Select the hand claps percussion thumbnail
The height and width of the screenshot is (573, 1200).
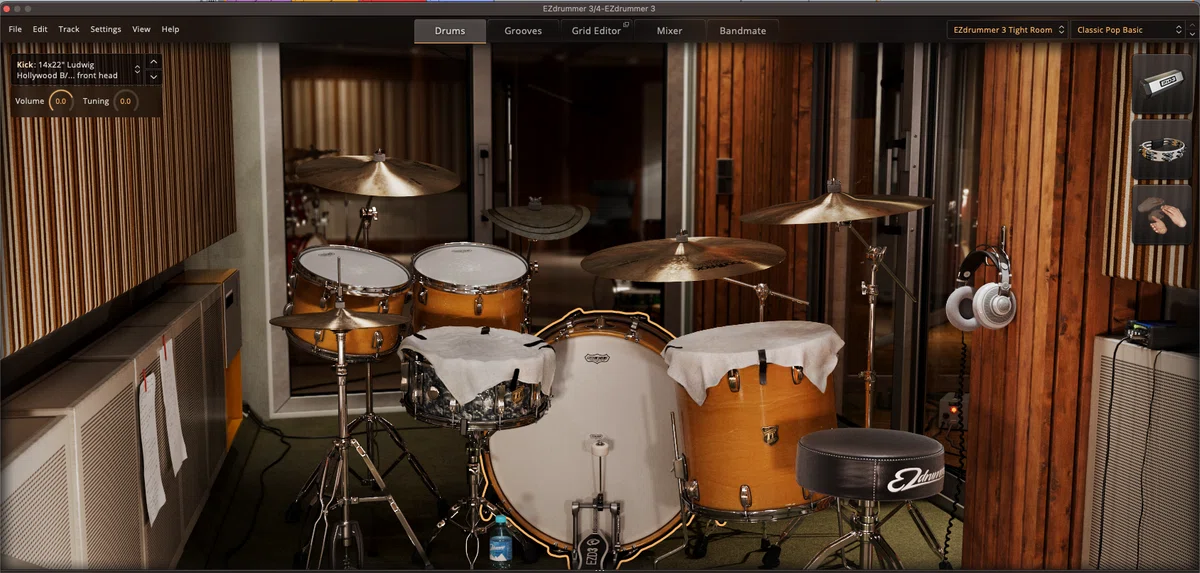coord(1161,215)
